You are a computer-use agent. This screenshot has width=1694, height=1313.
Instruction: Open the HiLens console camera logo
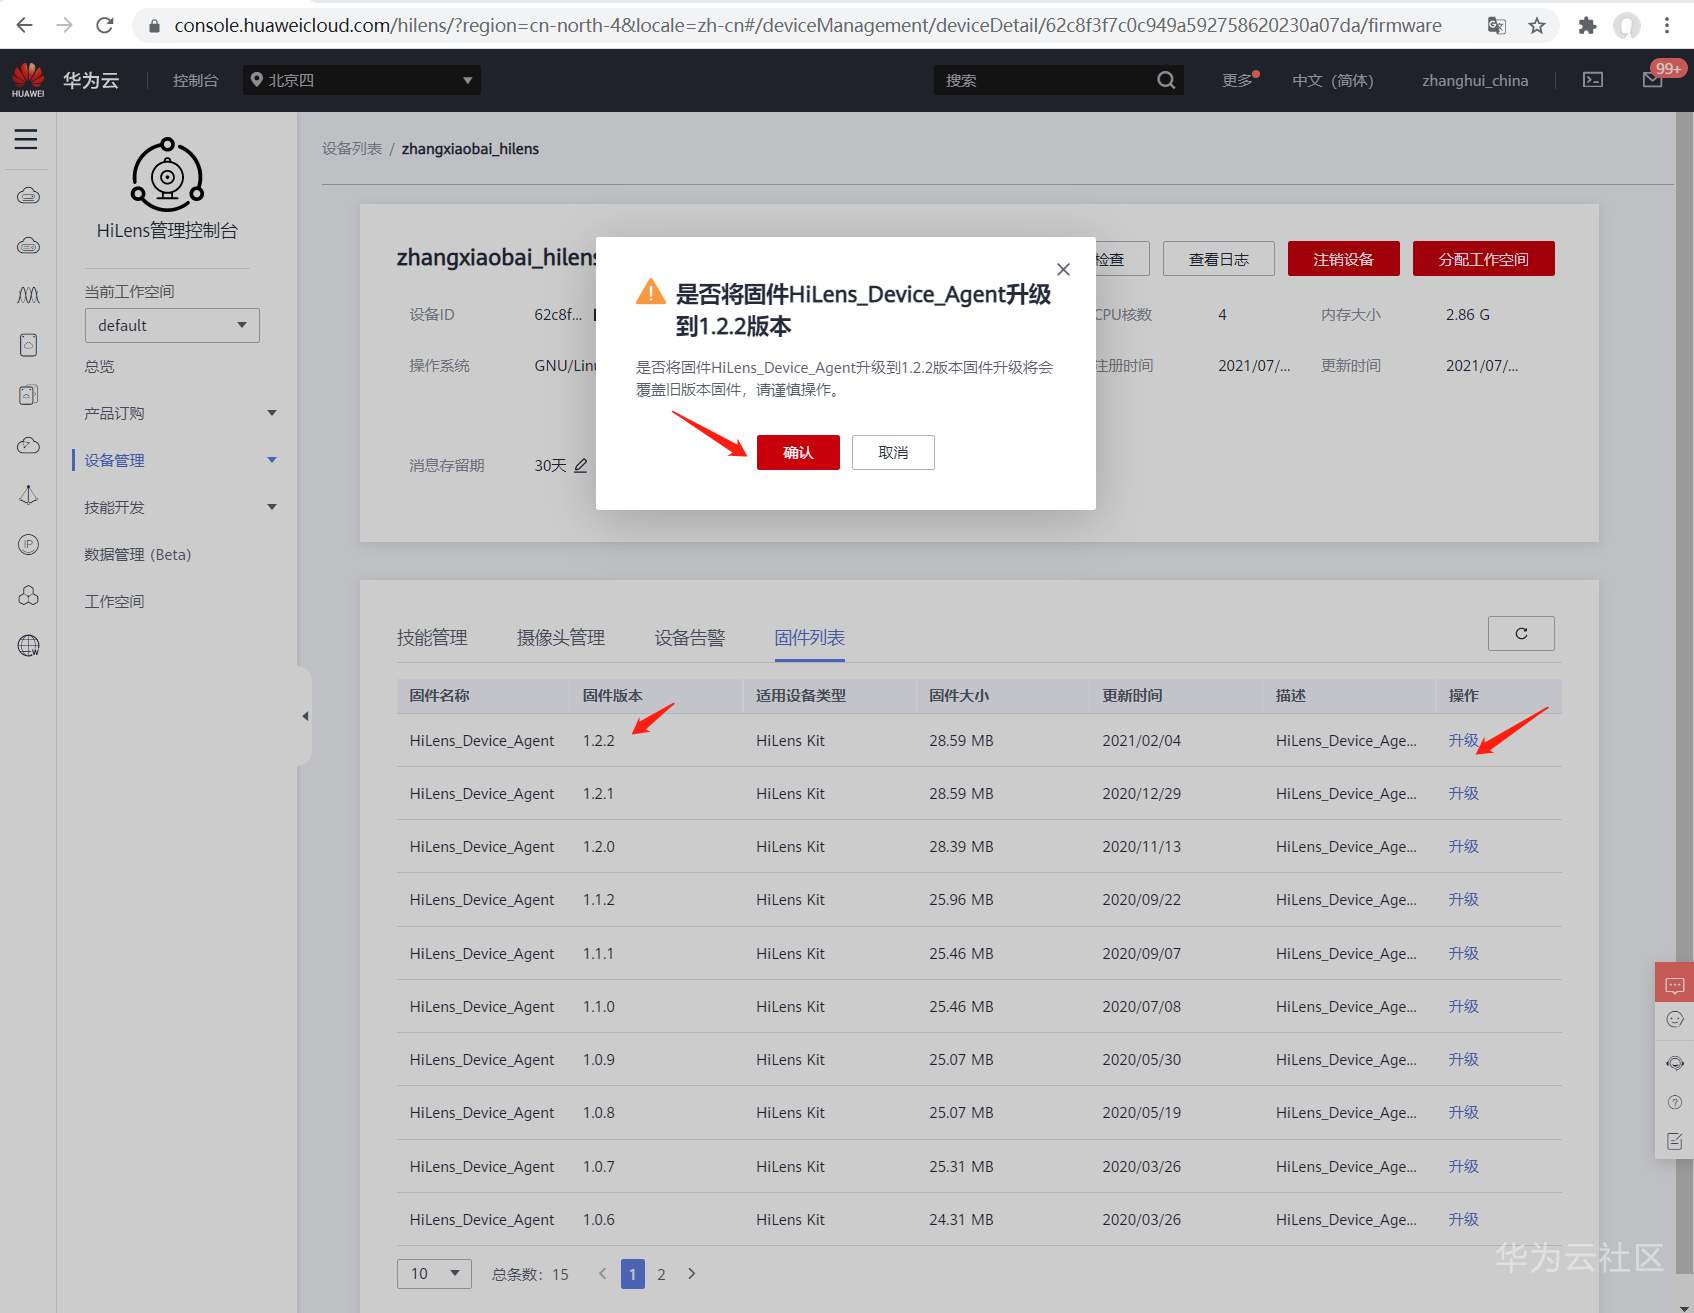pos(168,175)
